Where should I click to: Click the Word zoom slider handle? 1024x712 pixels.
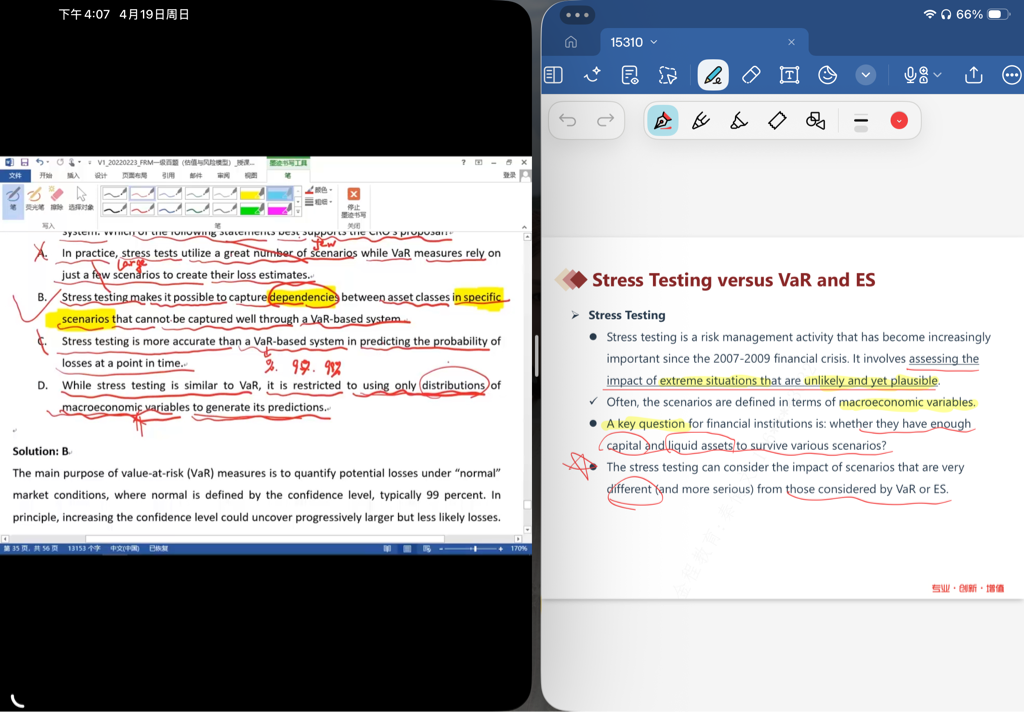(x=473, y=549)
